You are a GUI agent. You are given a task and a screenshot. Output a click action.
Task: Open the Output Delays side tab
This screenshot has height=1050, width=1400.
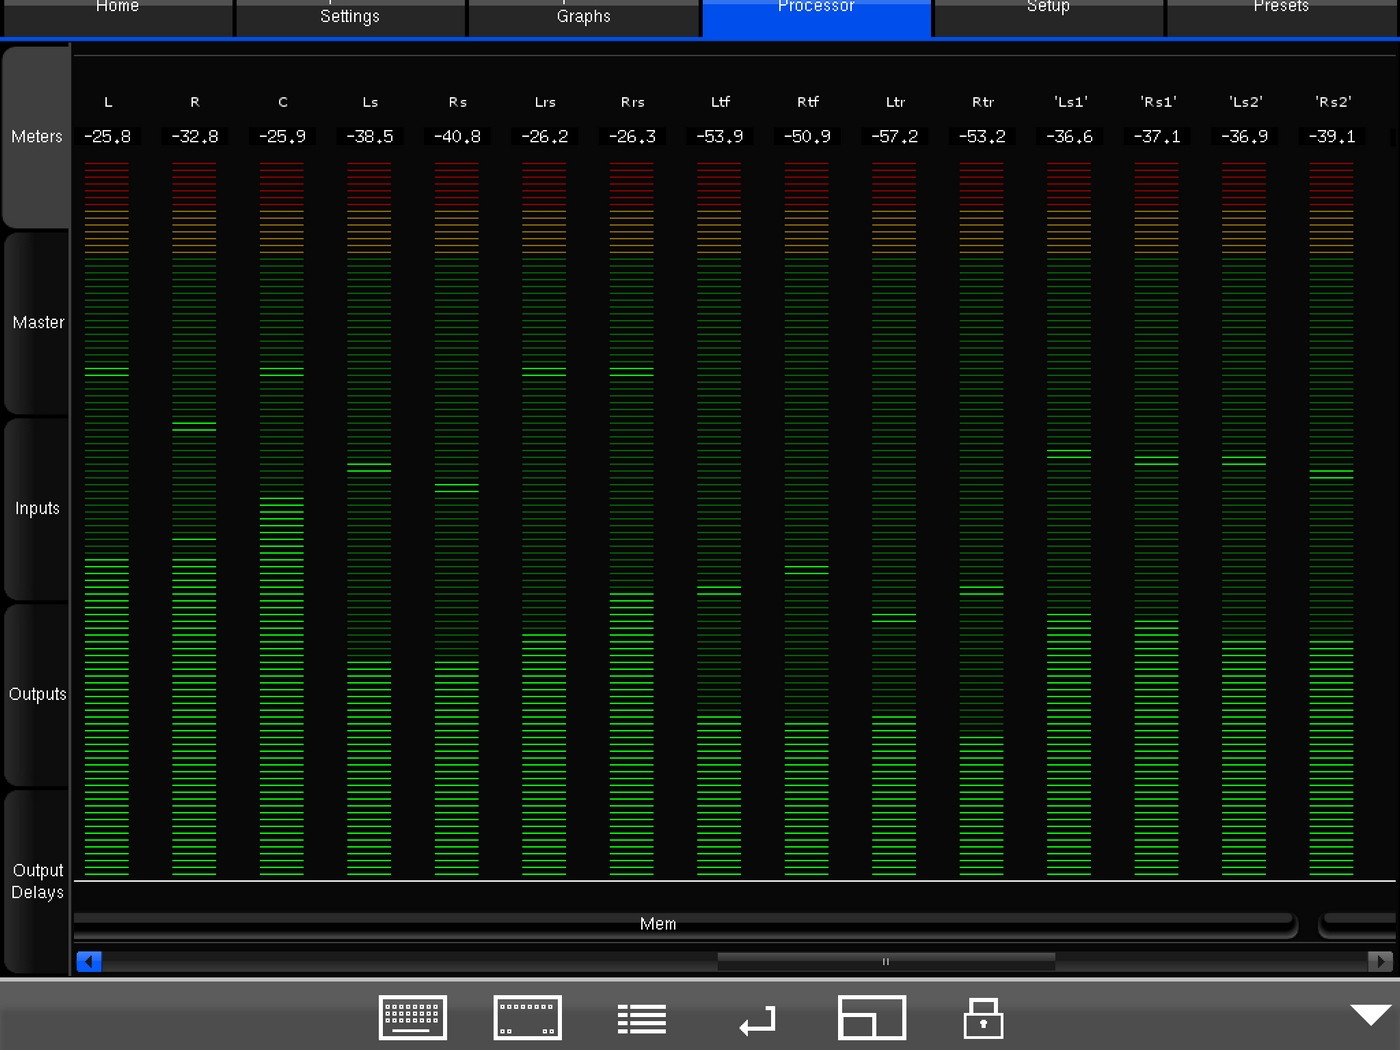37,881
